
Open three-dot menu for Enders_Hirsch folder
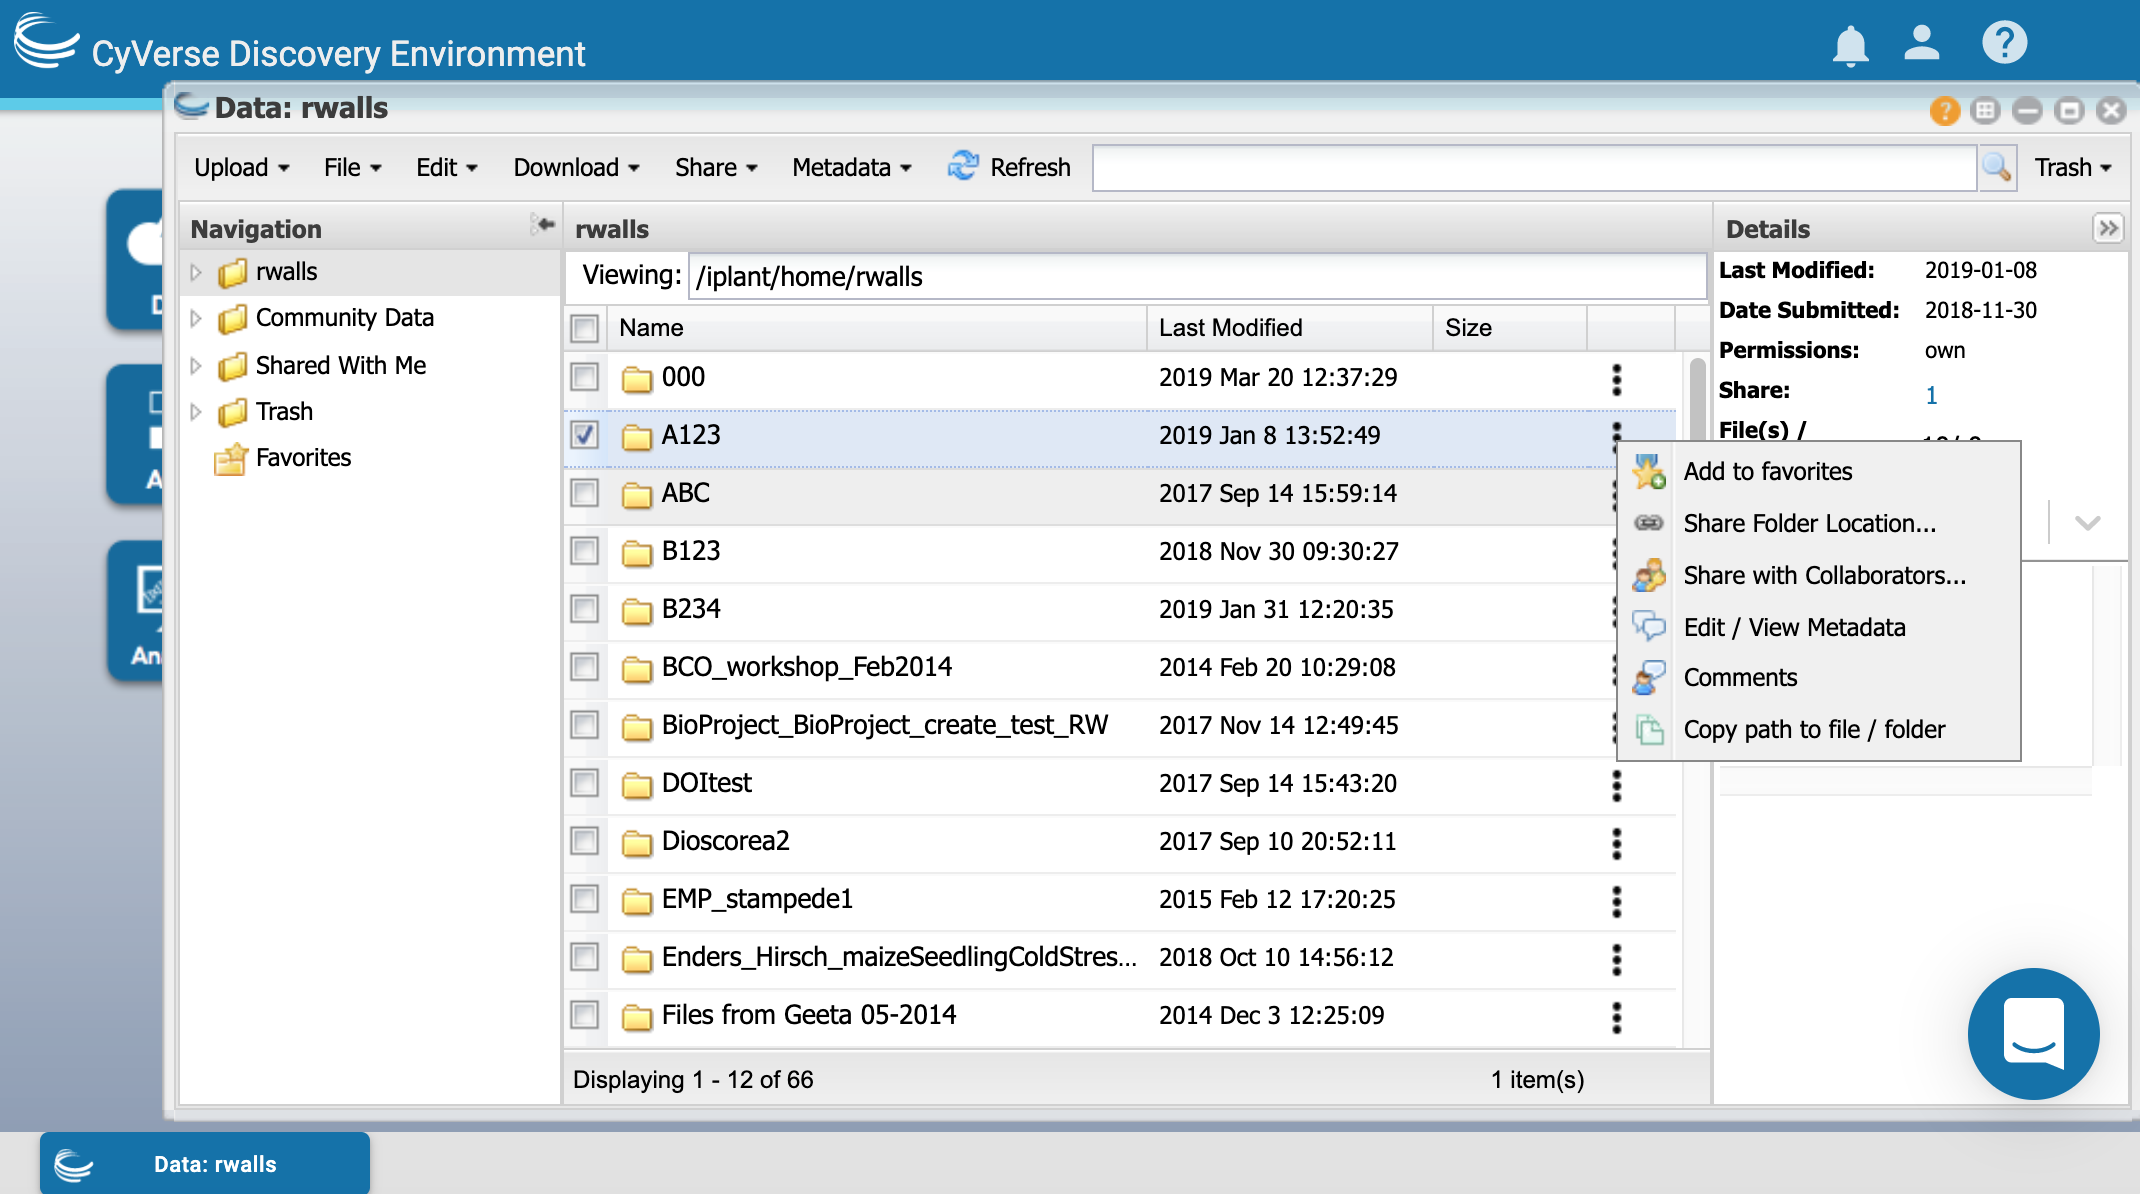tap(1617, 959)
